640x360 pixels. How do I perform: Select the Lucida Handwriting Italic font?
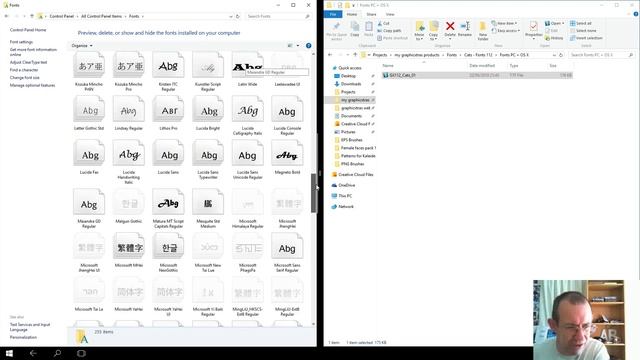click(129, 162)
